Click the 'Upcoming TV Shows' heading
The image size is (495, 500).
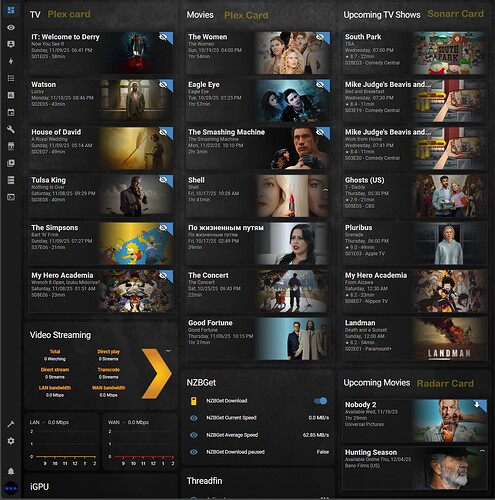(382, 15)
